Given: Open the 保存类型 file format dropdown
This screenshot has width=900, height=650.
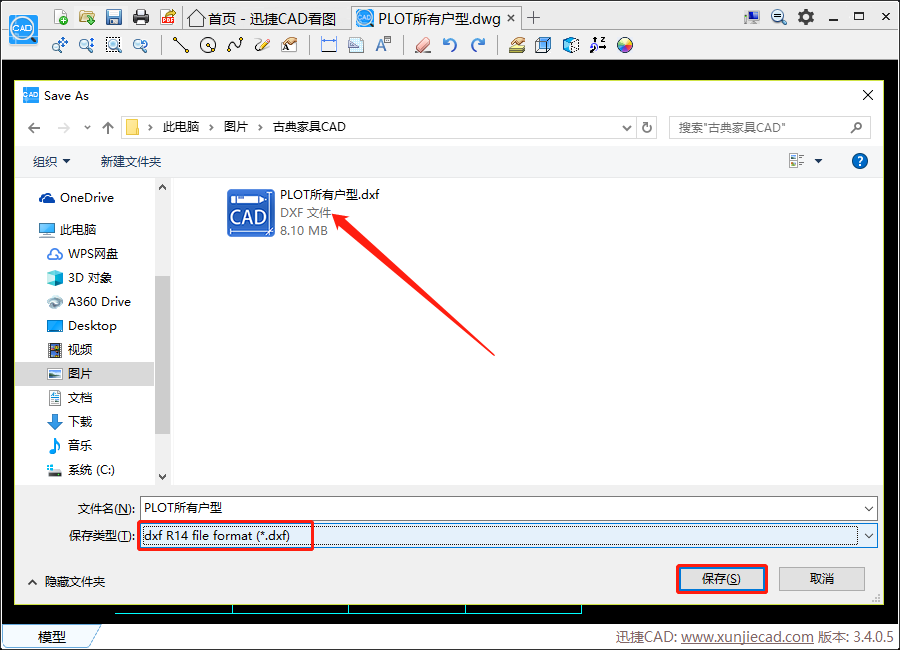Looking at the screenshot, I should 868,536.
